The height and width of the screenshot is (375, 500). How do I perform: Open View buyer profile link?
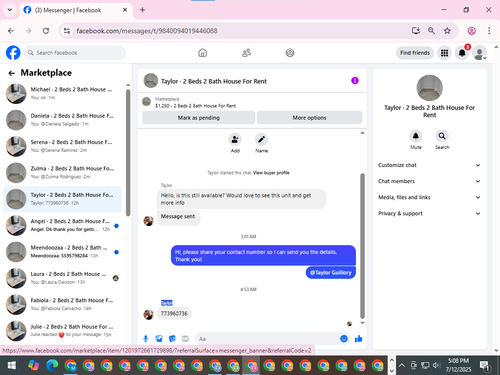coord(271,173)
